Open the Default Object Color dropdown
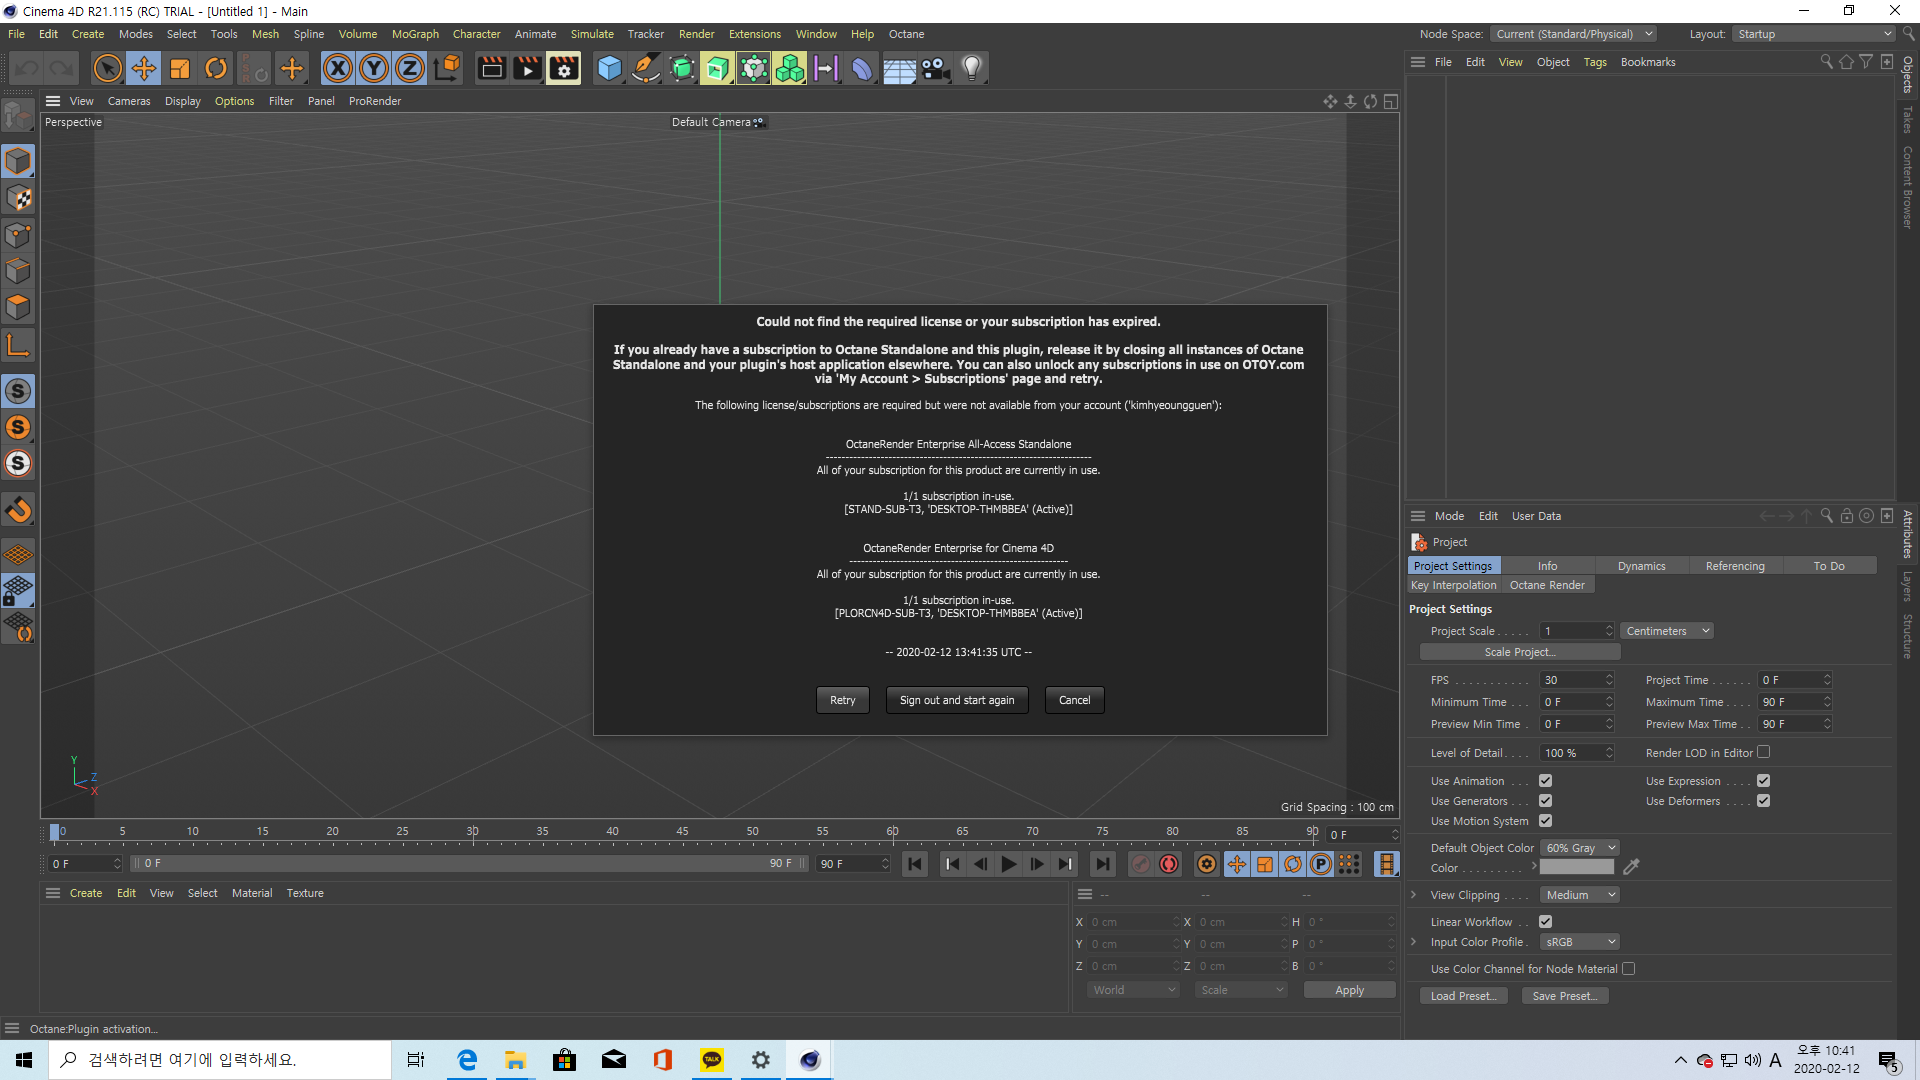This screenshot has height=1080, width=1920. [1579, 848]
